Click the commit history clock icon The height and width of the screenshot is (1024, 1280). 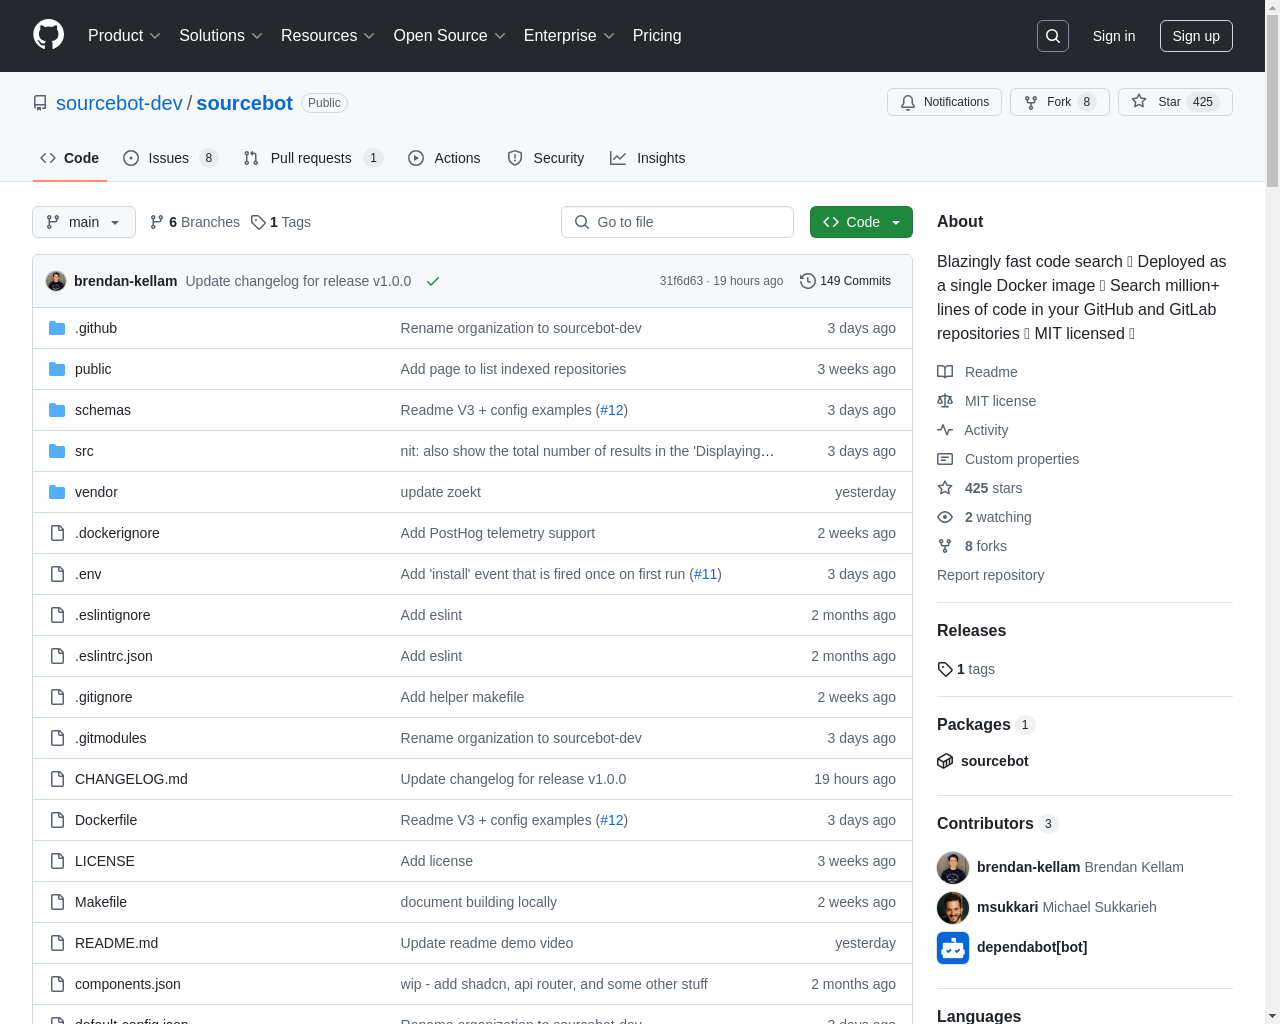pyautogui.click(x=808, y=281)
